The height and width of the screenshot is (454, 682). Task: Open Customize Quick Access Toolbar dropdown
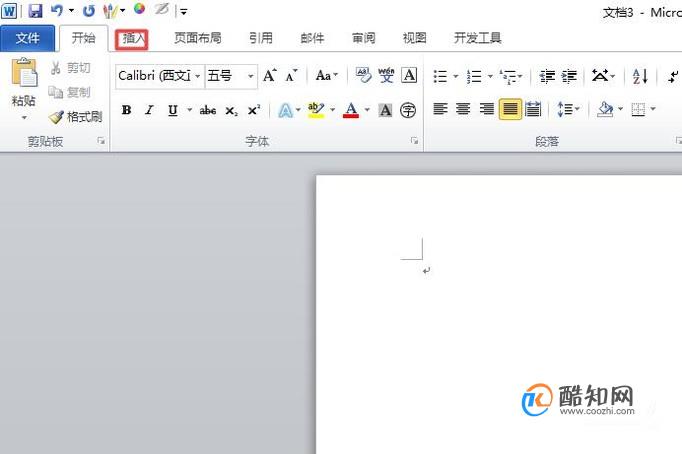tap(184, 12)
